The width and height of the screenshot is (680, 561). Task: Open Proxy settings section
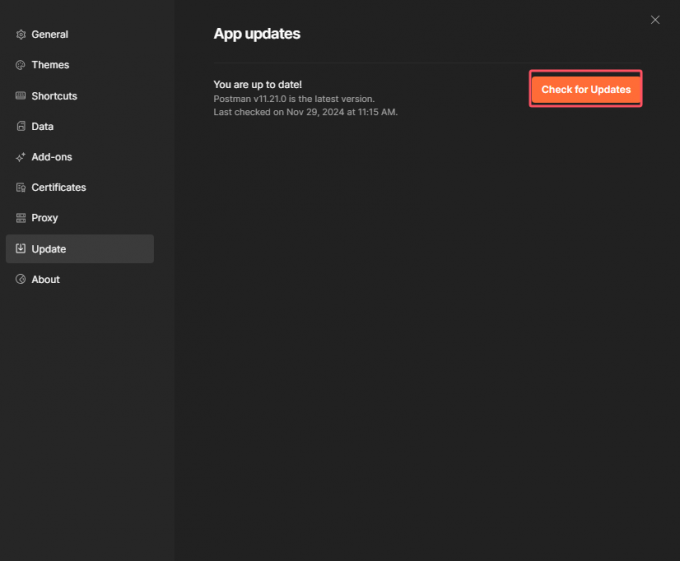80,218
